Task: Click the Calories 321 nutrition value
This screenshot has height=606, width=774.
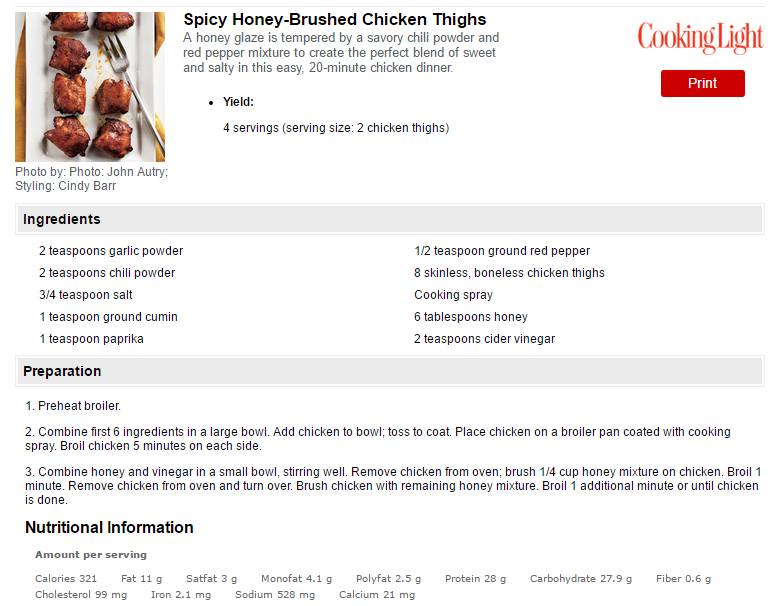Action: (x=66, y=578)
